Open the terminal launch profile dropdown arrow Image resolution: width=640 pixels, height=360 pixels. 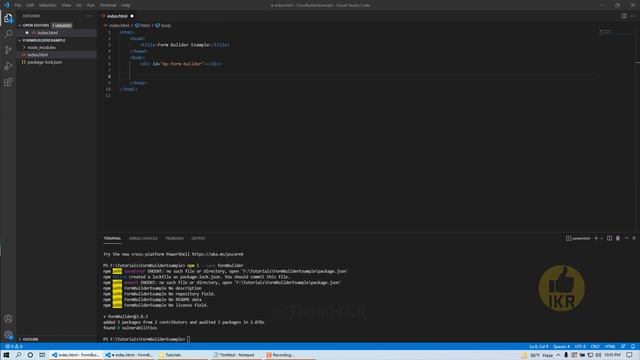[602, 238]
